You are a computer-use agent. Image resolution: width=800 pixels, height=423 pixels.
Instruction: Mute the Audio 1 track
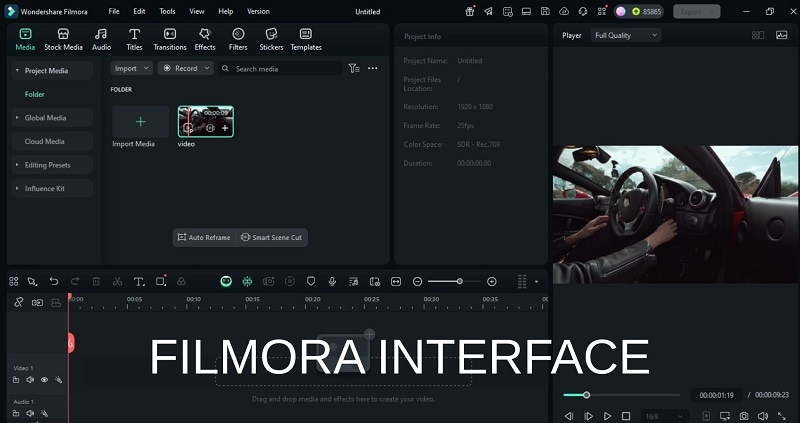pos(30,413)
